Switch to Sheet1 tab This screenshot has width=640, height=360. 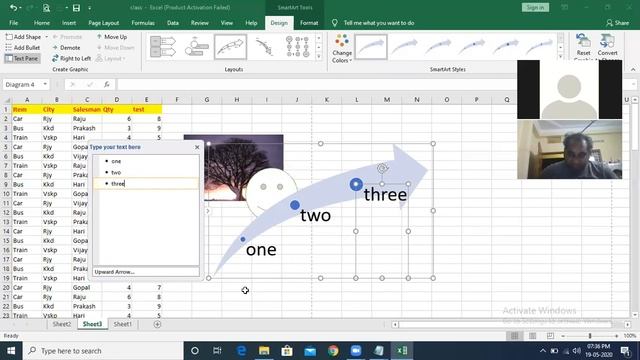(x=122, y=324)
